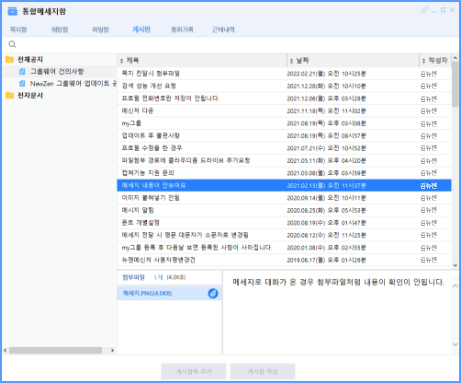The height and width of the screenshot is (383, 461).
Task: Open post 쪽지 전달시 첨부파일
Action: [x=284, y=73]
